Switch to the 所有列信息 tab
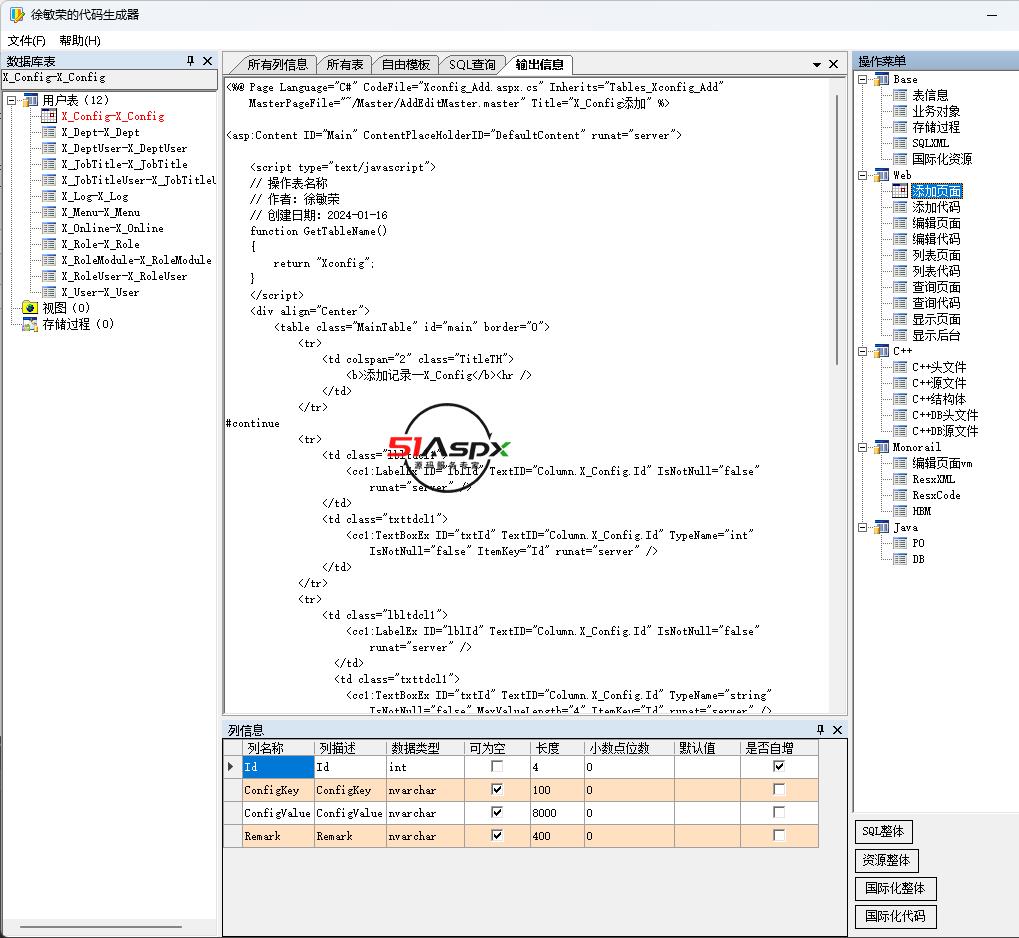1019x938 pixels. pyautogui.click(x=277, y=64)
